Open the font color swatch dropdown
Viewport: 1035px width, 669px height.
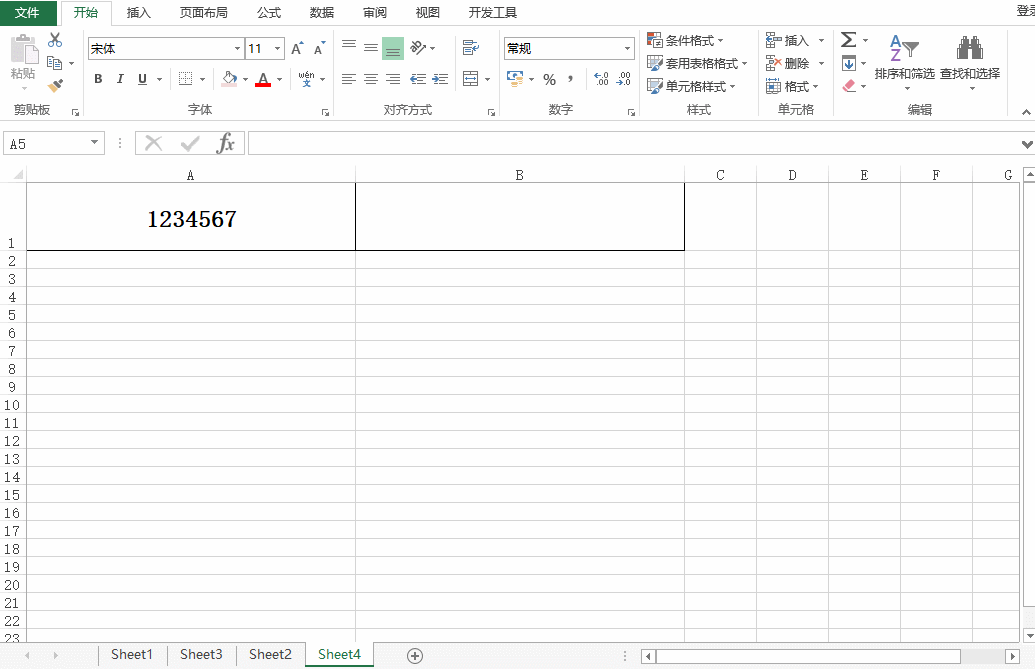(x=278, y=79)
